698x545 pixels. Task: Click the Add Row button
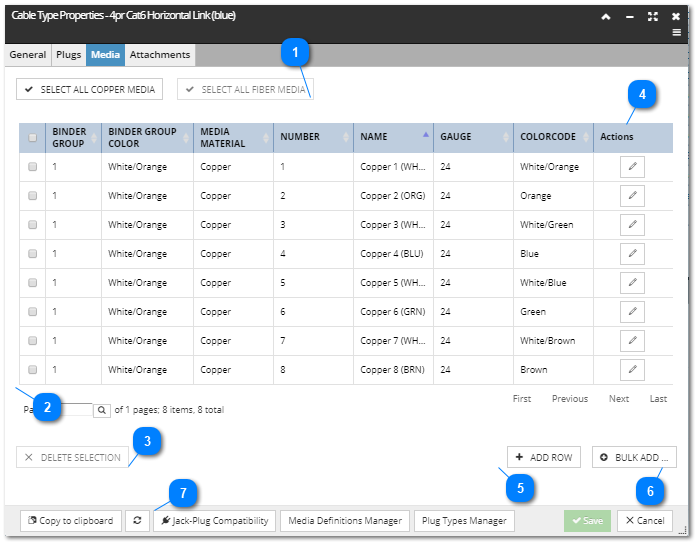pos(544,457)
